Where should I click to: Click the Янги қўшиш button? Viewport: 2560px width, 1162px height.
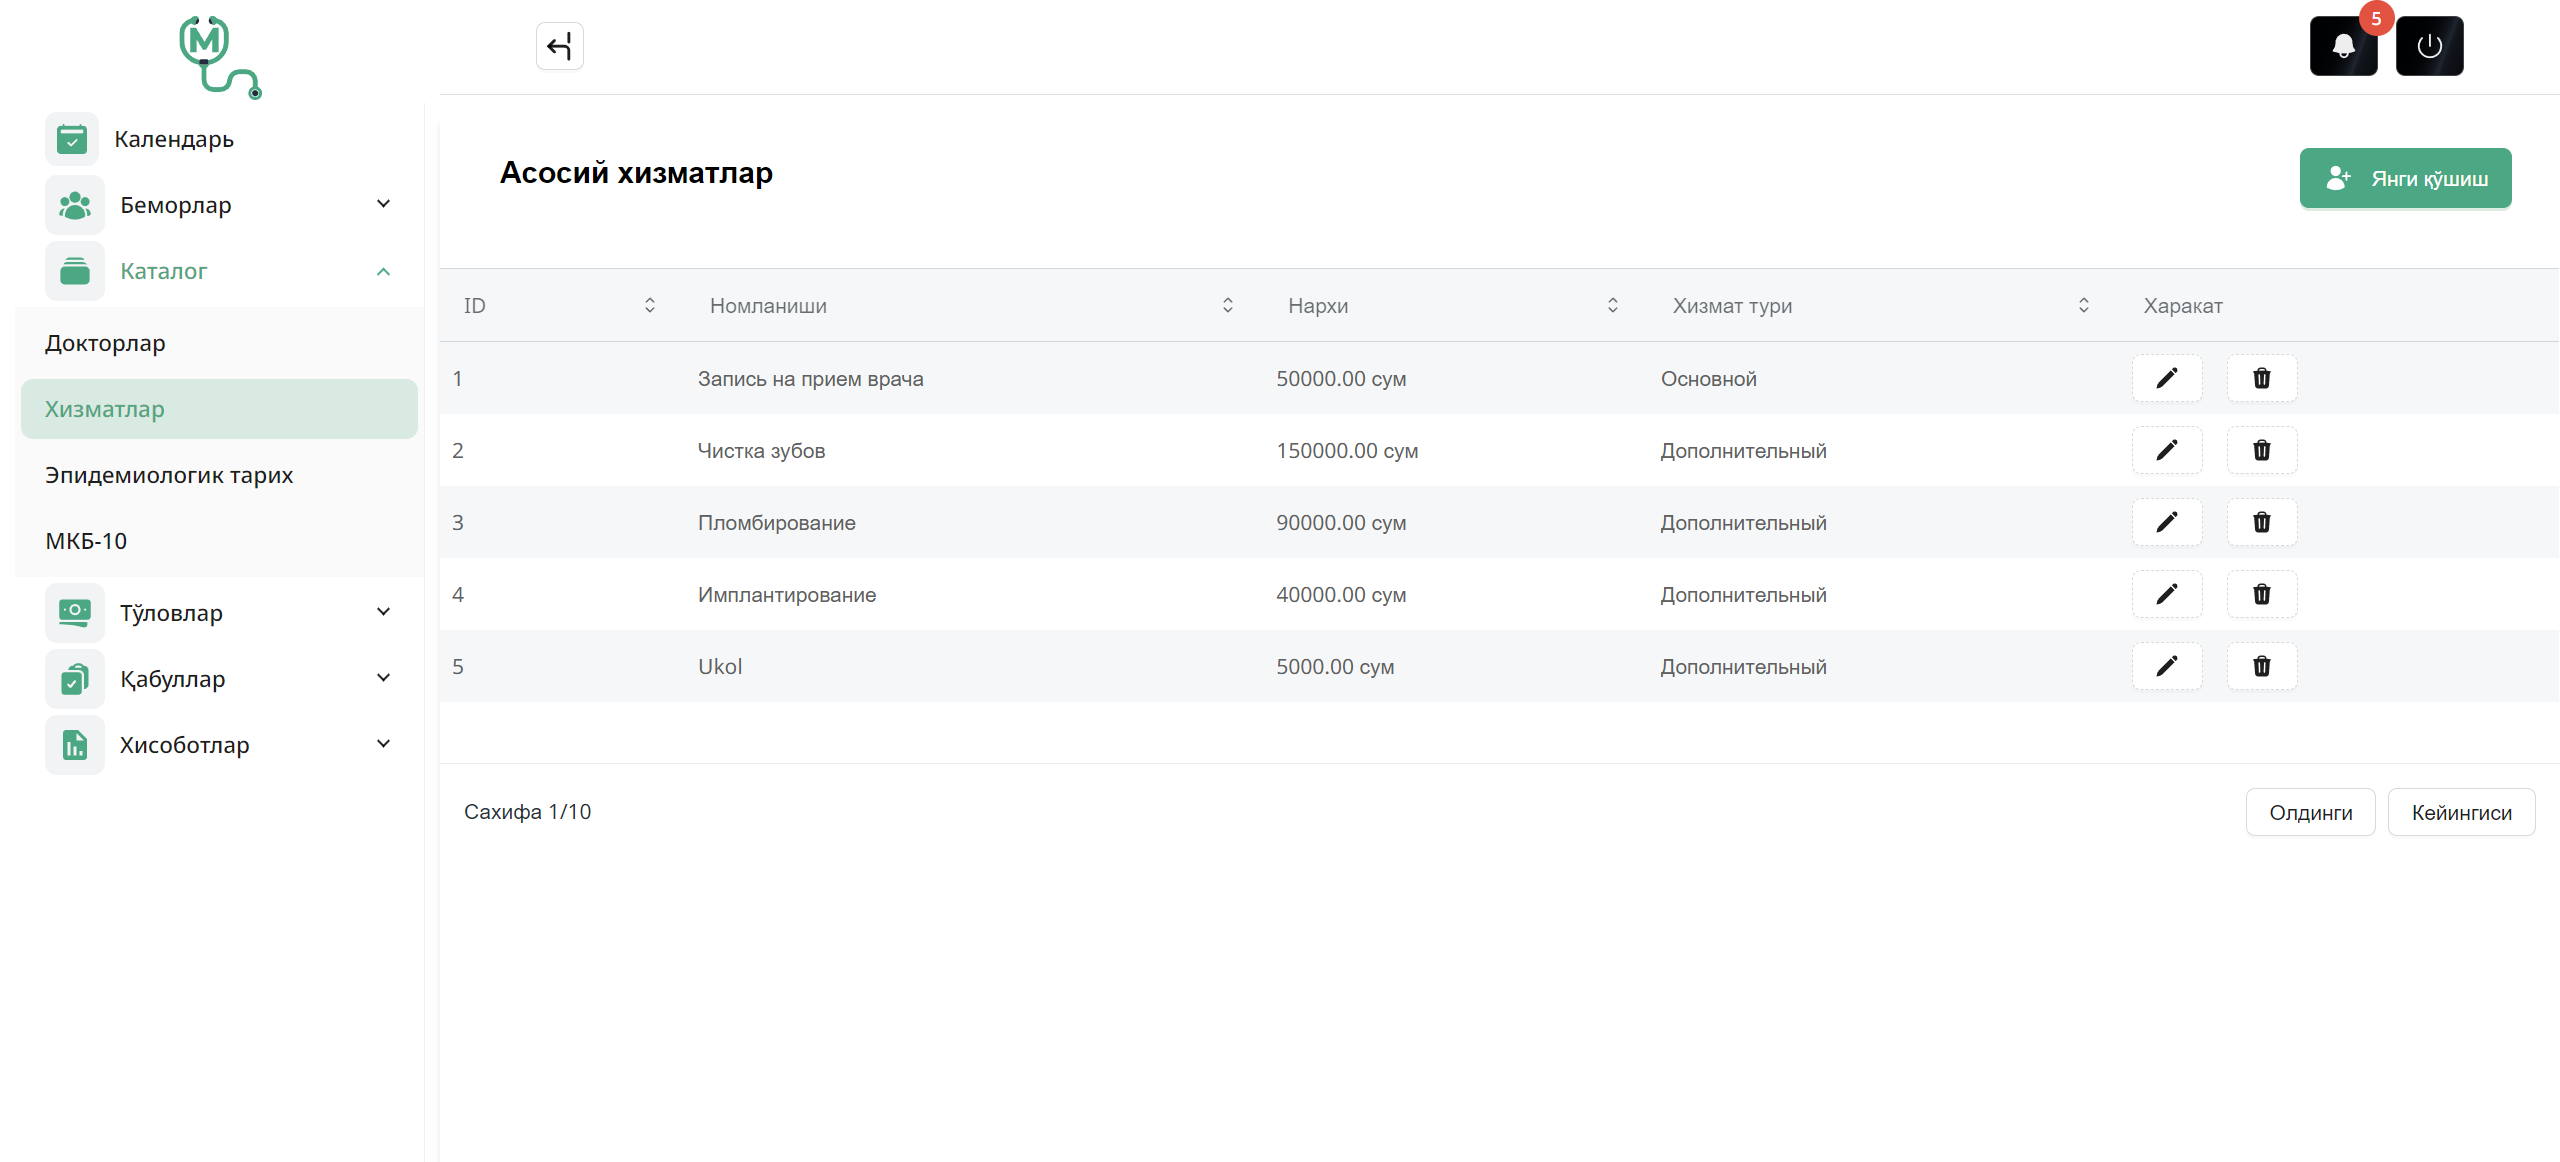point(2405,178)
